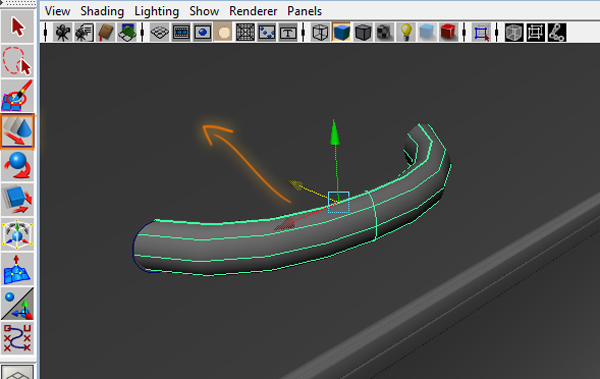Open the Show panel menu

(204, 11)
